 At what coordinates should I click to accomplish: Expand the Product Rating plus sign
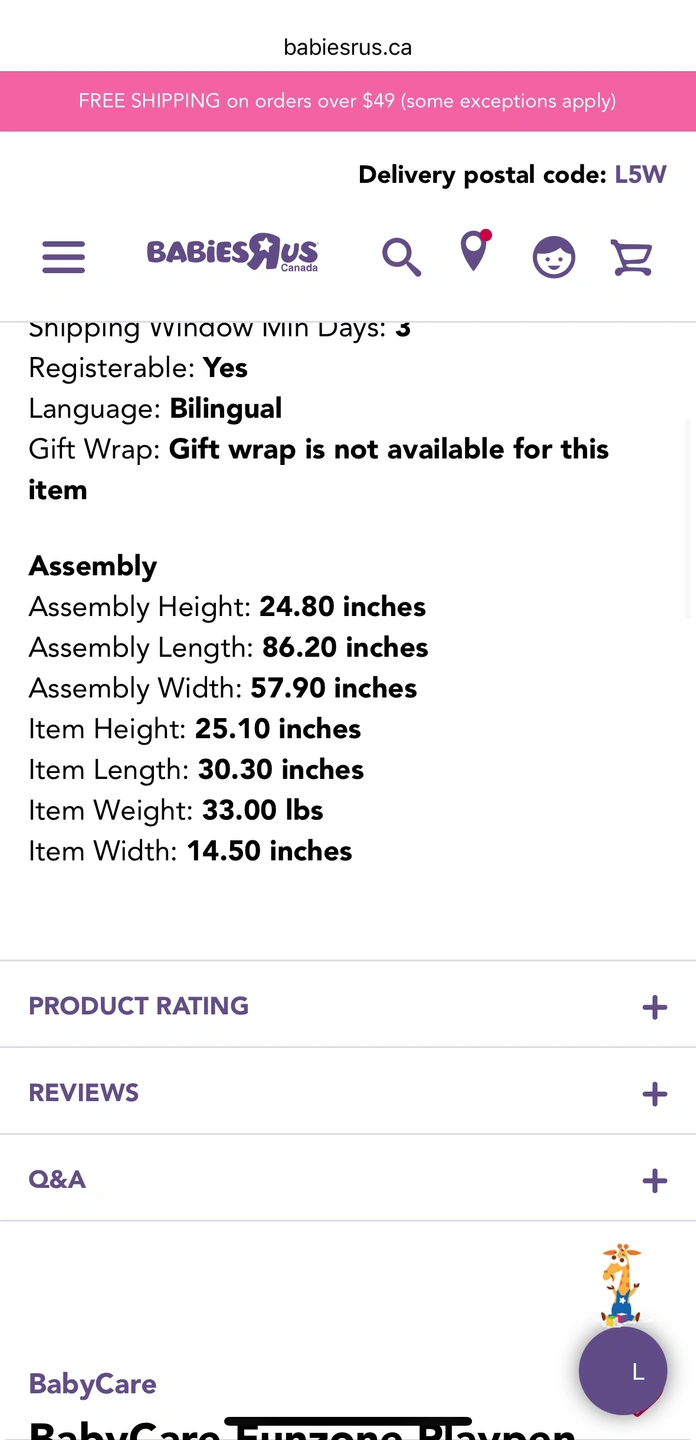(x=655, y=1007)
